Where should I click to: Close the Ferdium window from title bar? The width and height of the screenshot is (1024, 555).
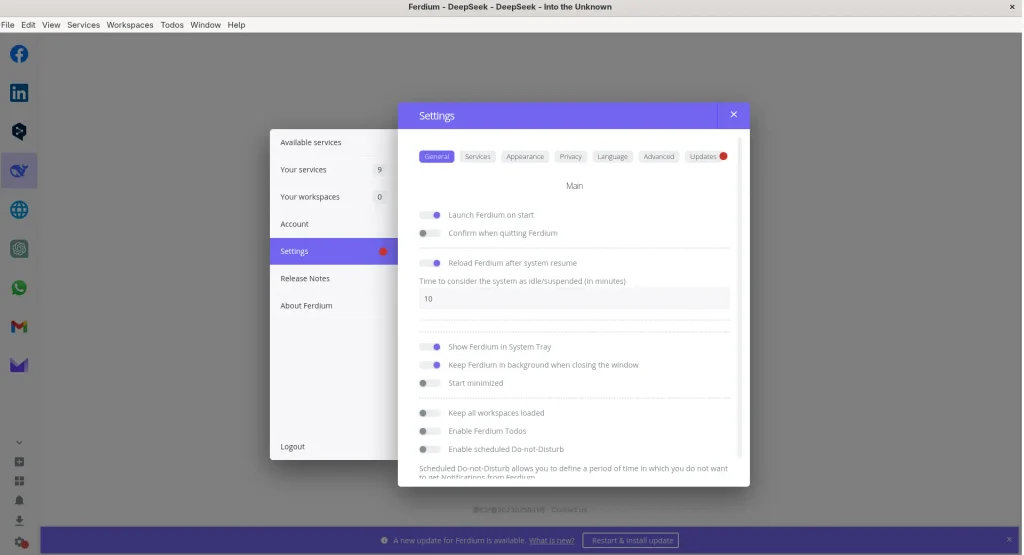coord(1012,7)
